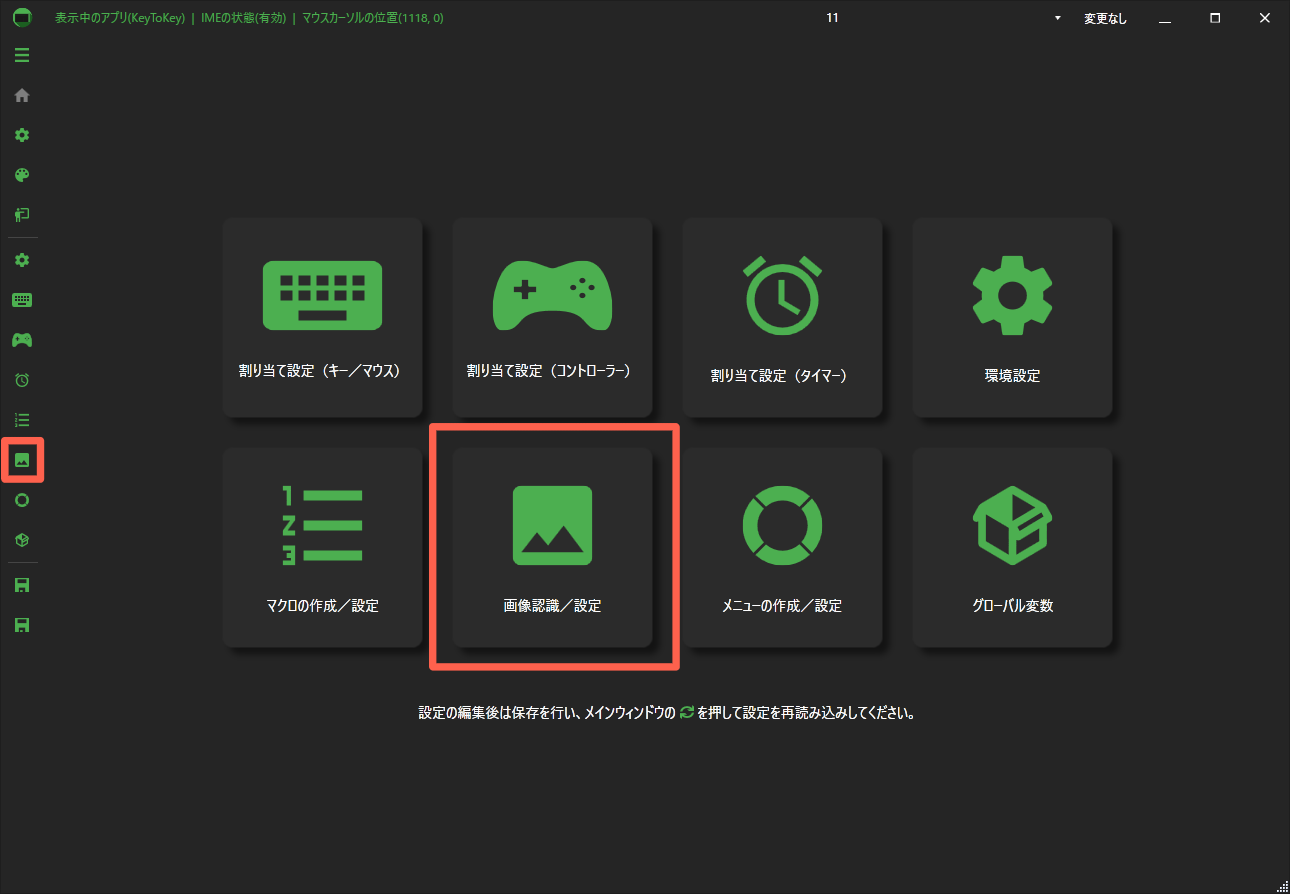Image resolution: width=1290 pixels, height=894 pixels.
Task: Open 割り当て設定（キー／マウス） tile
Action: click(x=322, y=317)
